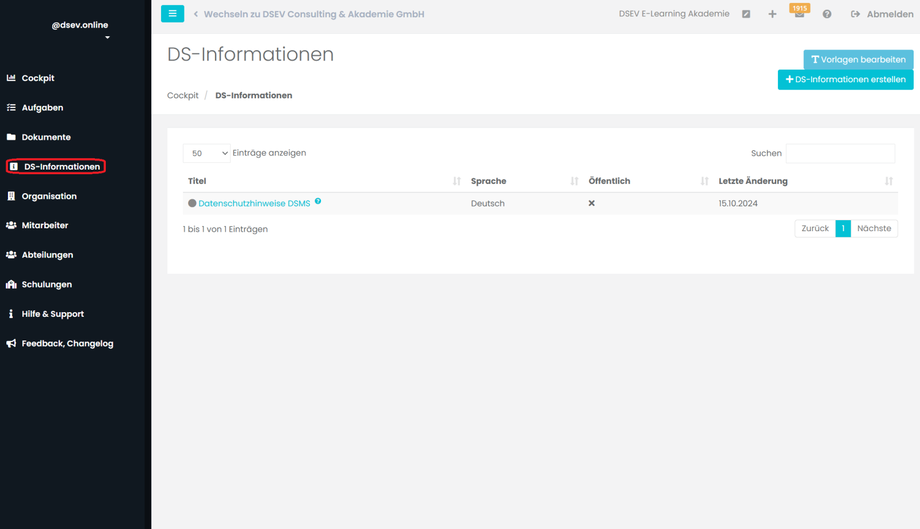Click Abmelden to log out
920x529 pixels.
[882, 14]
